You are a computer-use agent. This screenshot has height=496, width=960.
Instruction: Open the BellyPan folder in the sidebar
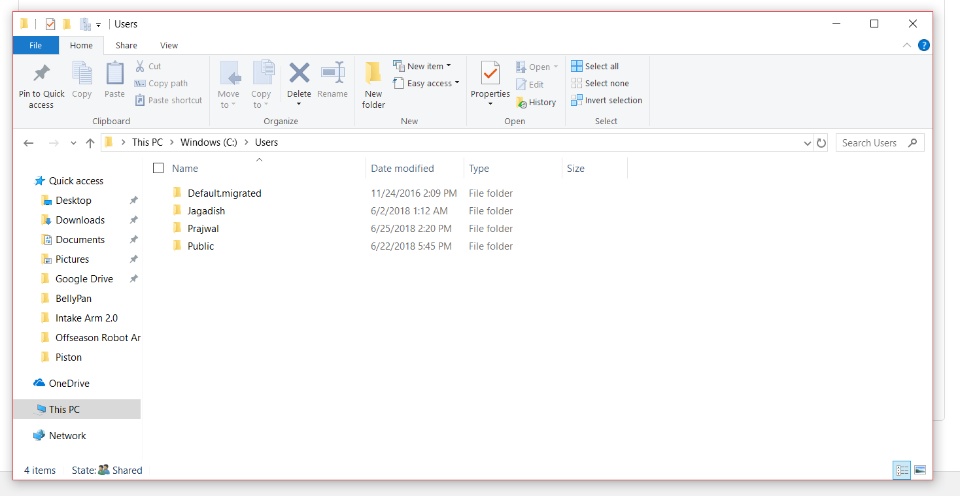73,298
